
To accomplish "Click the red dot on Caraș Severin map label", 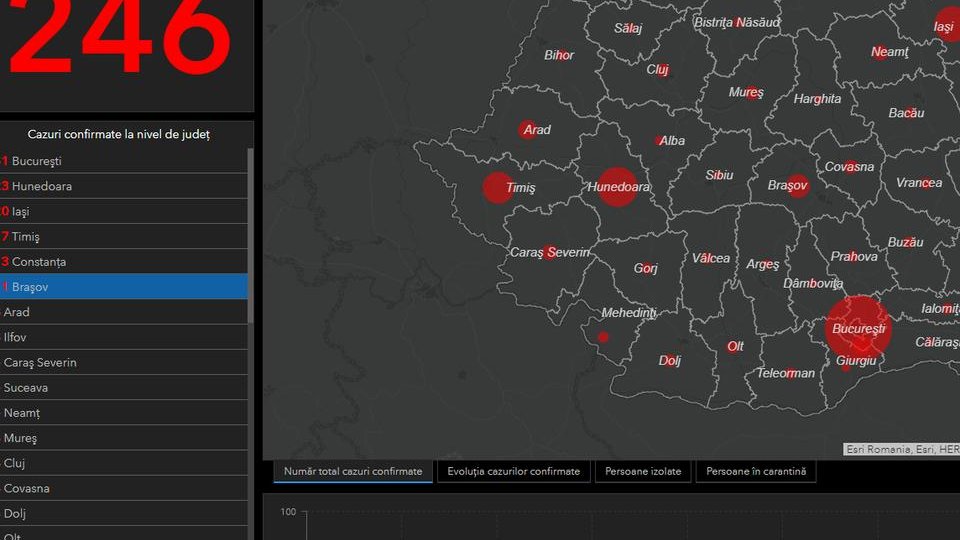I will point(550,252).
